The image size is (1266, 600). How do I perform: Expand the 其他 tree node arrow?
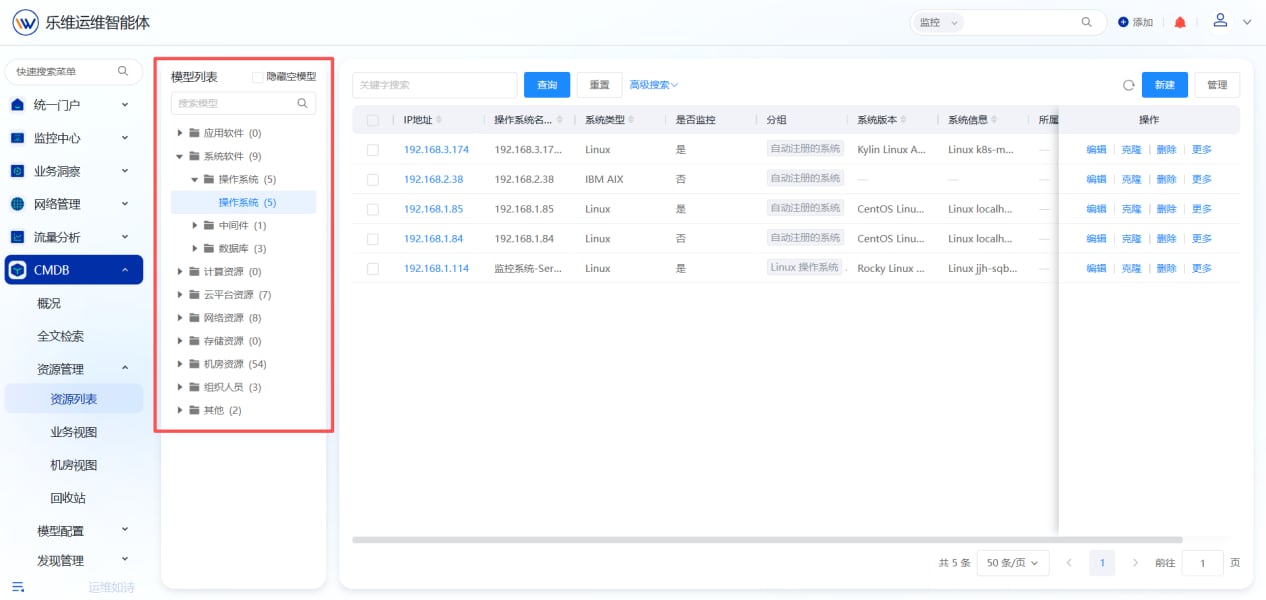pyautogui.click(x=180, y=410)
